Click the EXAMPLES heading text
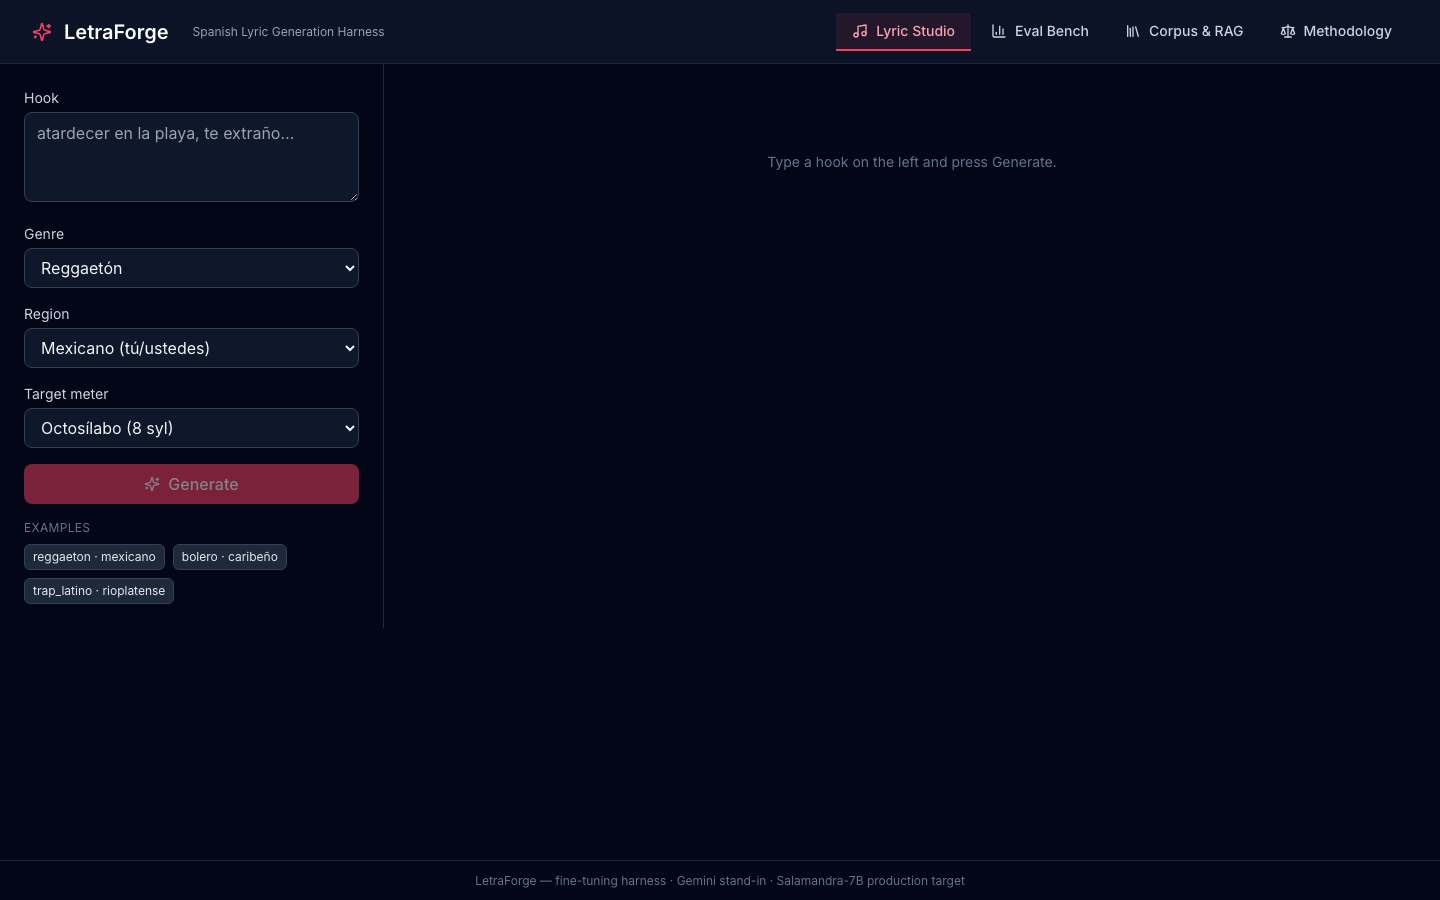This screenshot has width=1440, height=900. [57, 528]
